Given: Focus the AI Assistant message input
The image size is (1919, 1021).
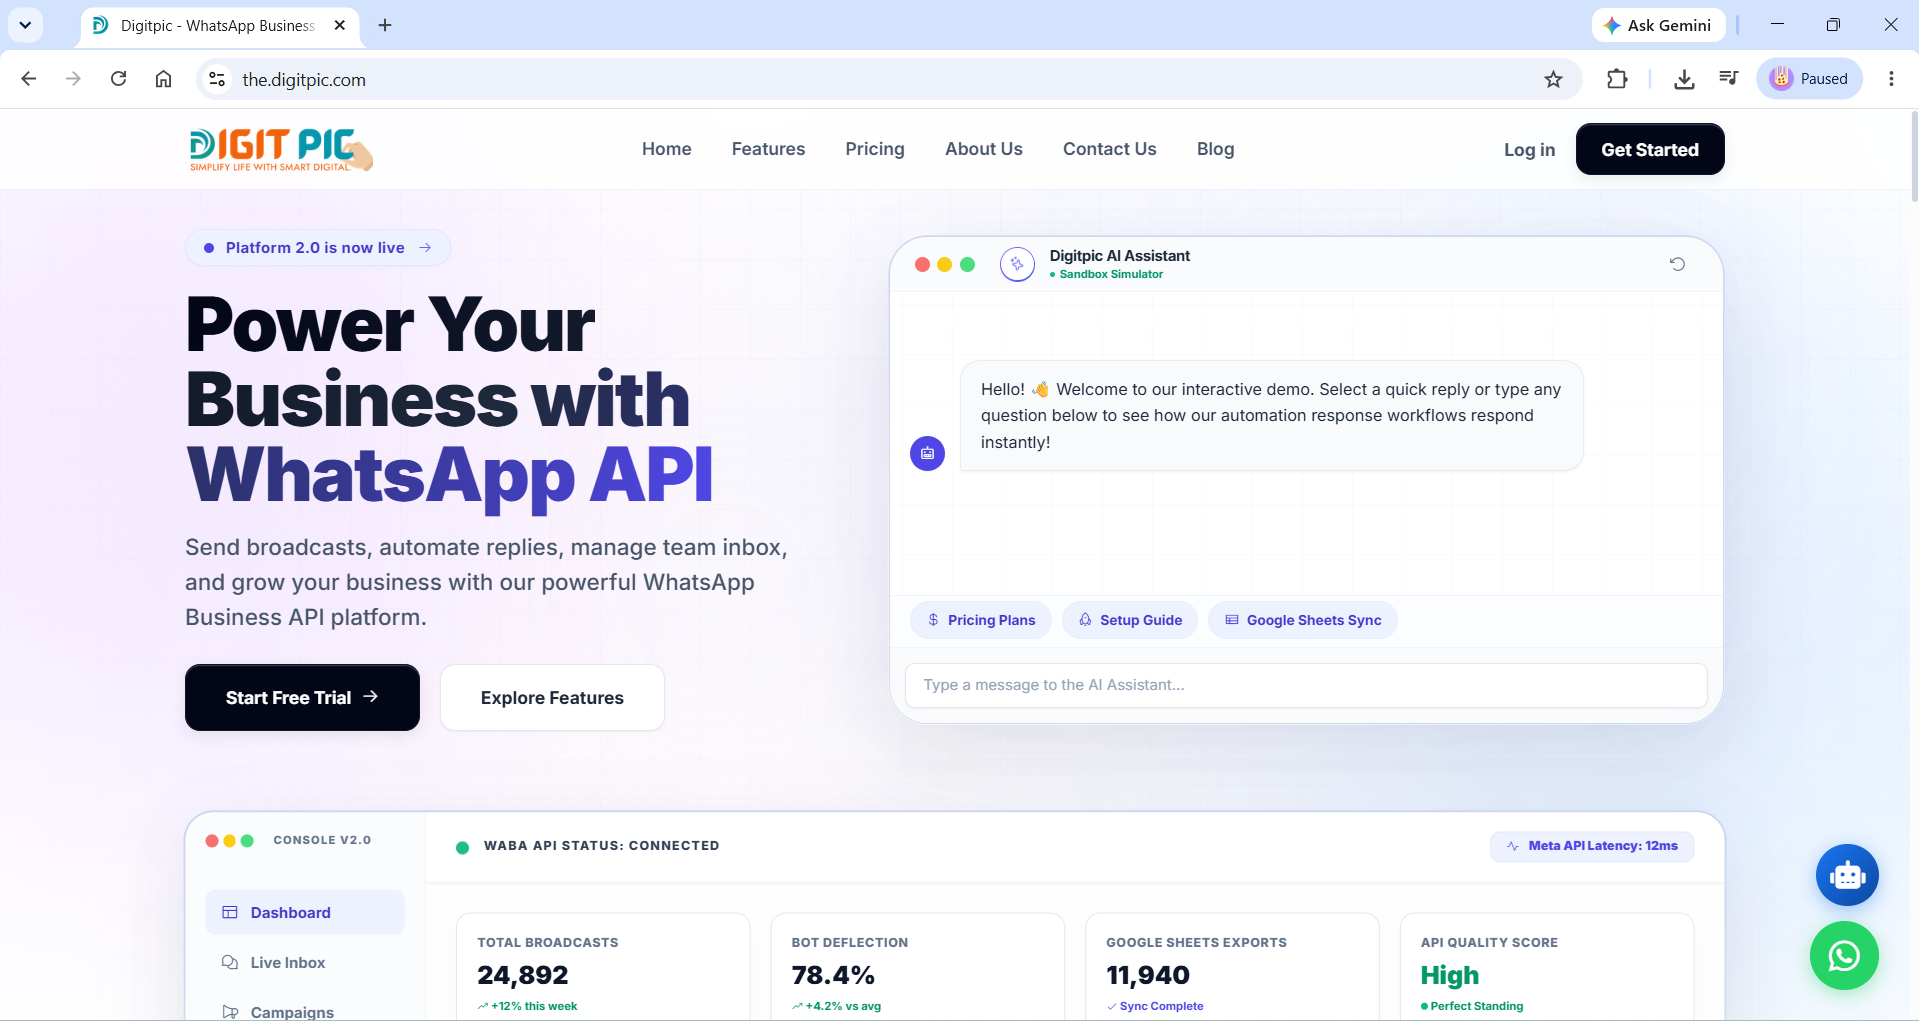Looking at the screenshot, I should [1306, 685].
